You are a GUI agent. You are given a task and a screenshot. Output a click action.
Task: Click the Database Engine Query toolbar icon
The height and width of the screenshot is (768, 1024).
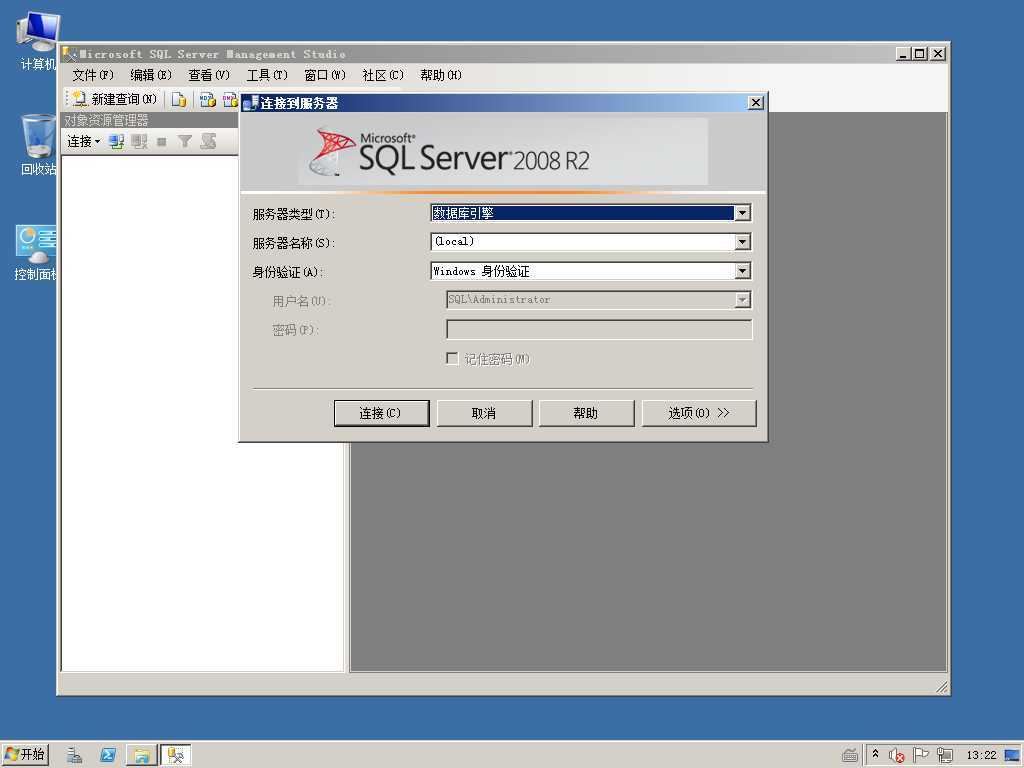179,99
